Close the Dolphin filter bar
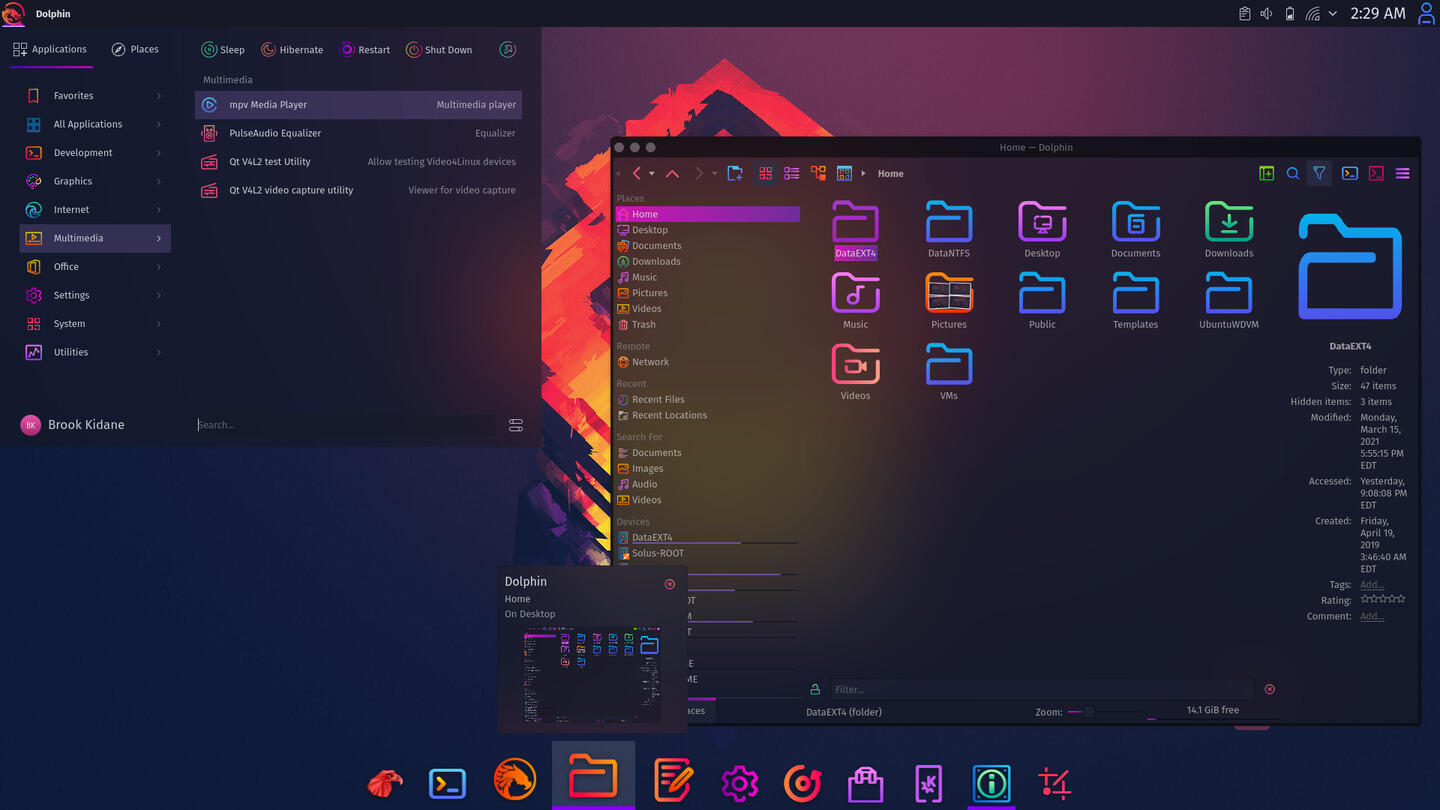The width and height of the screenshot is (1440, 810). click(x=1270, y=689)
